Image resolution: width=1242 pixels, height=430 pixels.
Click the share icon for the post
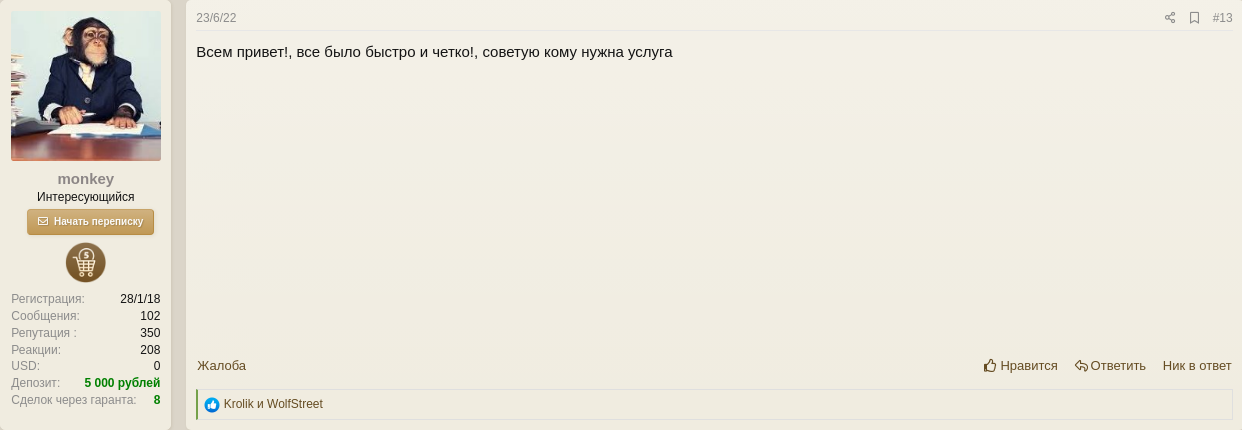[1170, 18]
